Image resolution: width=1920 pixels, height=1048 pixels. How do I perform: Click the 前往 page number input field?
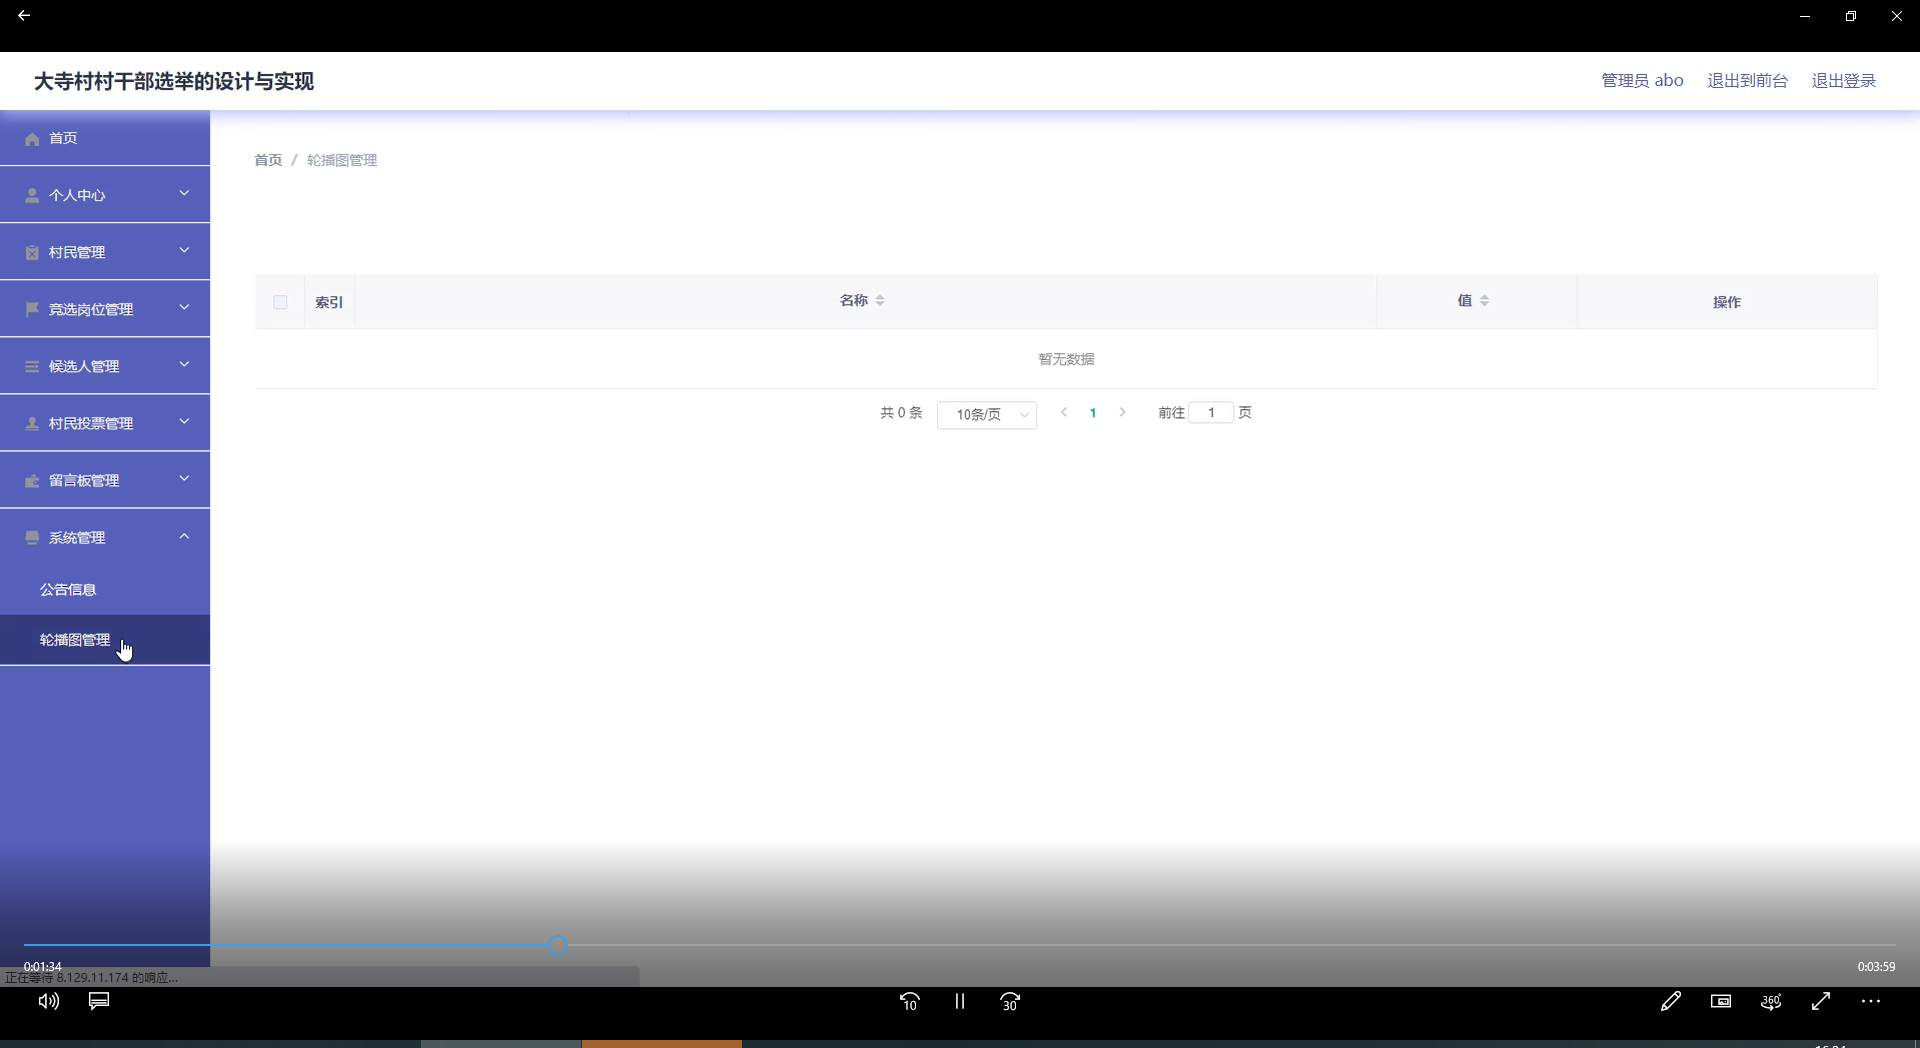click(1211, 412)
